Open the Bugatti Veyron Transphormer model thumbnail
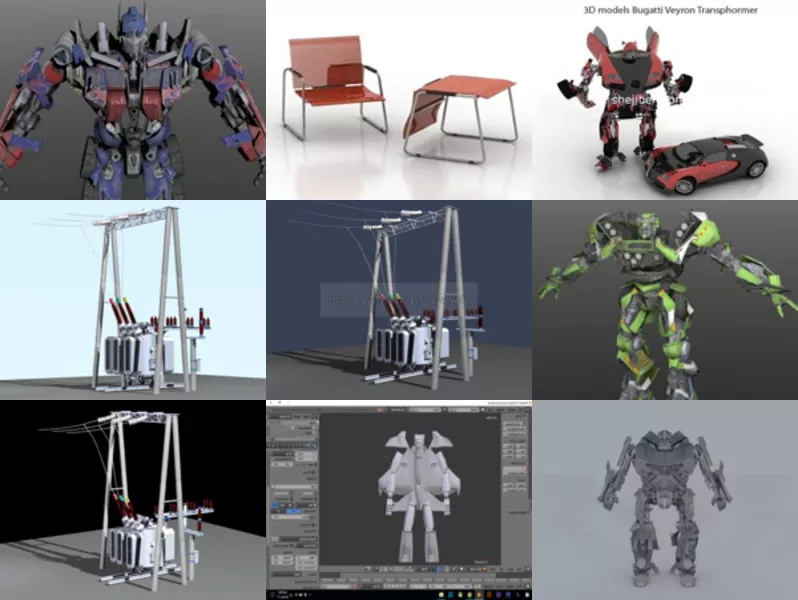 (x=665, y=99)
